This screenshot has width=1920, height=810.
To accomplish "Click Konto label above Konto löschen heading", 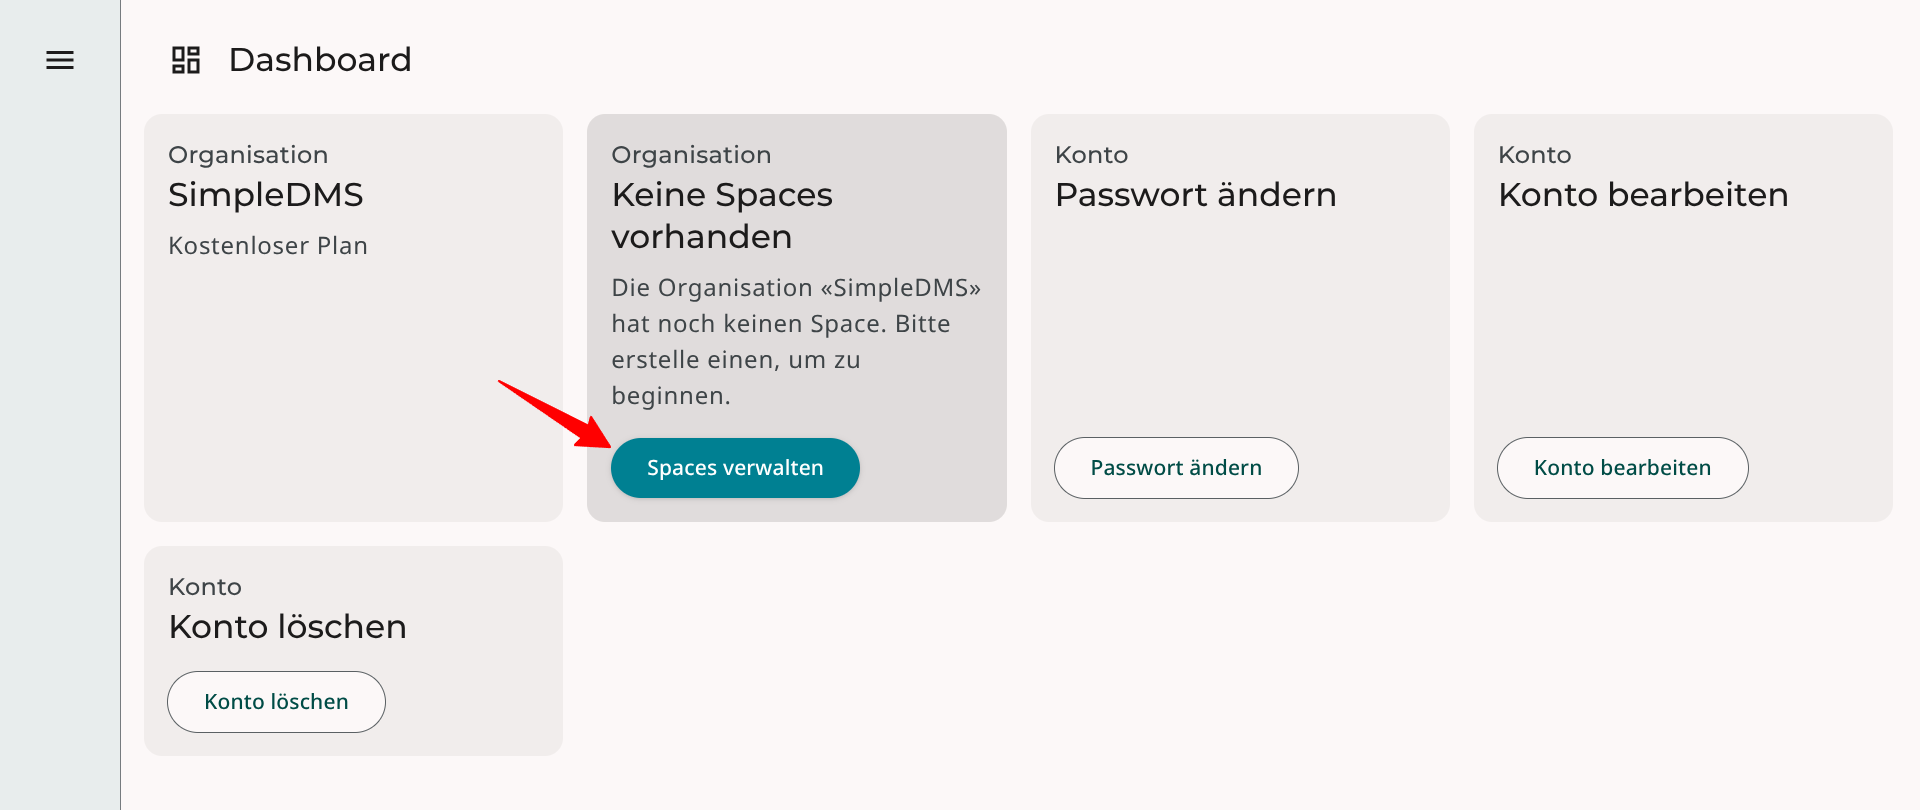I will (205, 587).
